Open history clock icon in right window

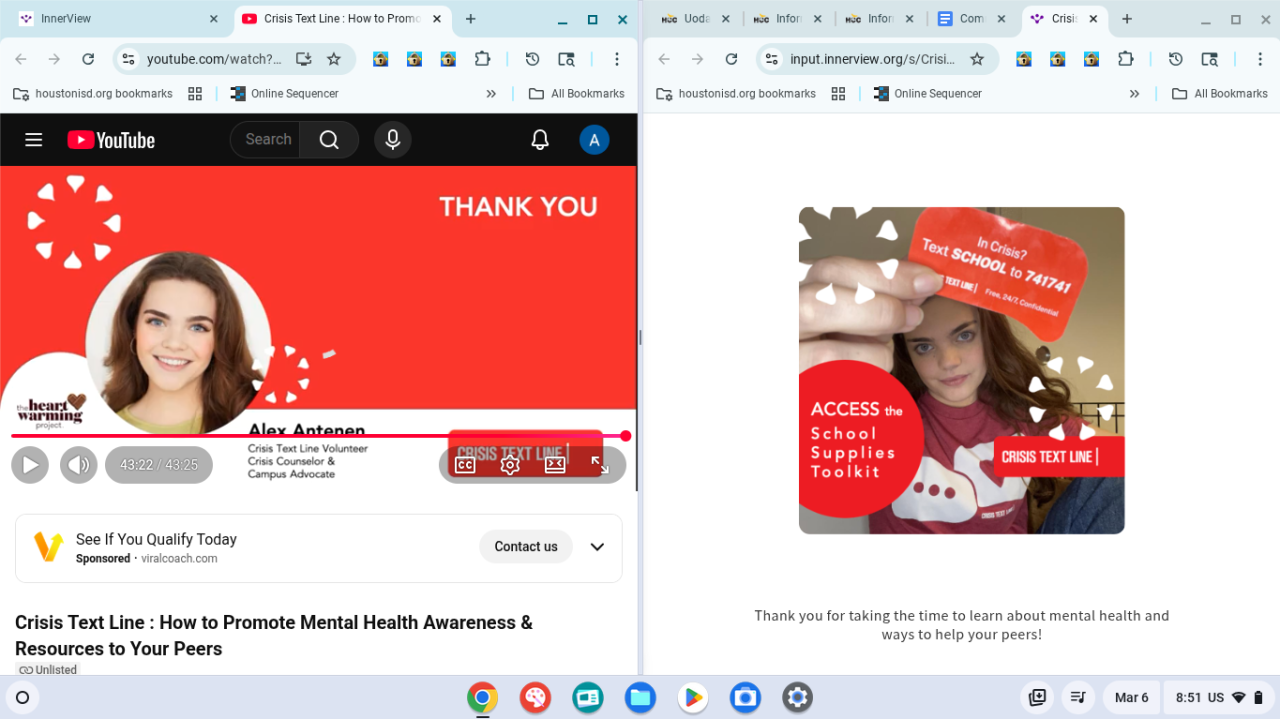click(x=1176, y=59)
